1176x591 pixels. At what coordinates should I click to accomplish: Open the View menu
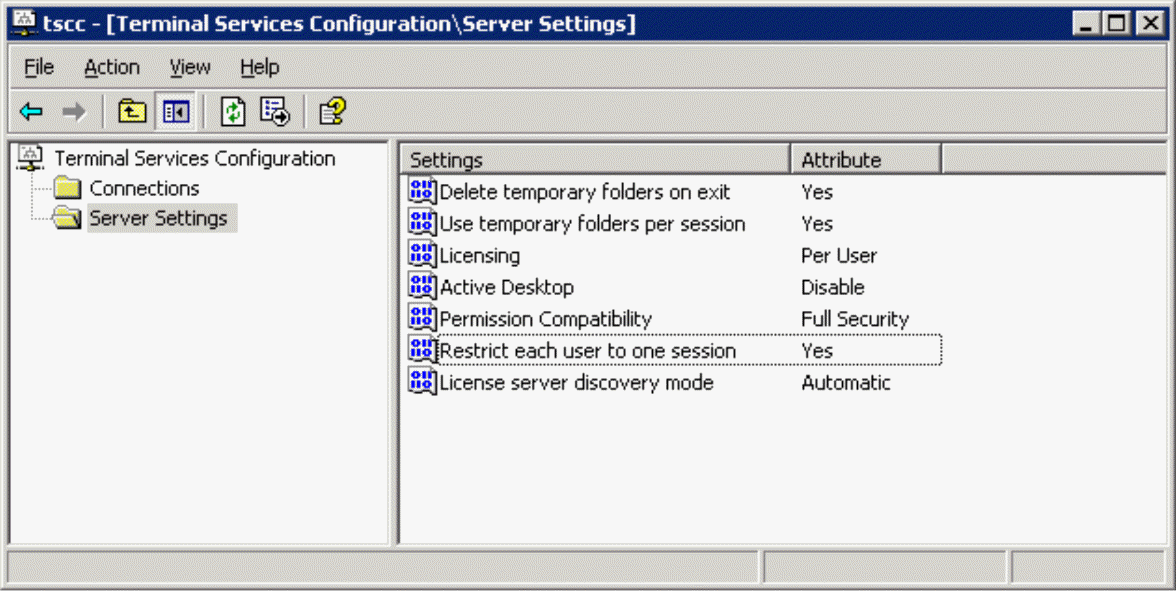(x=190, y=68)
